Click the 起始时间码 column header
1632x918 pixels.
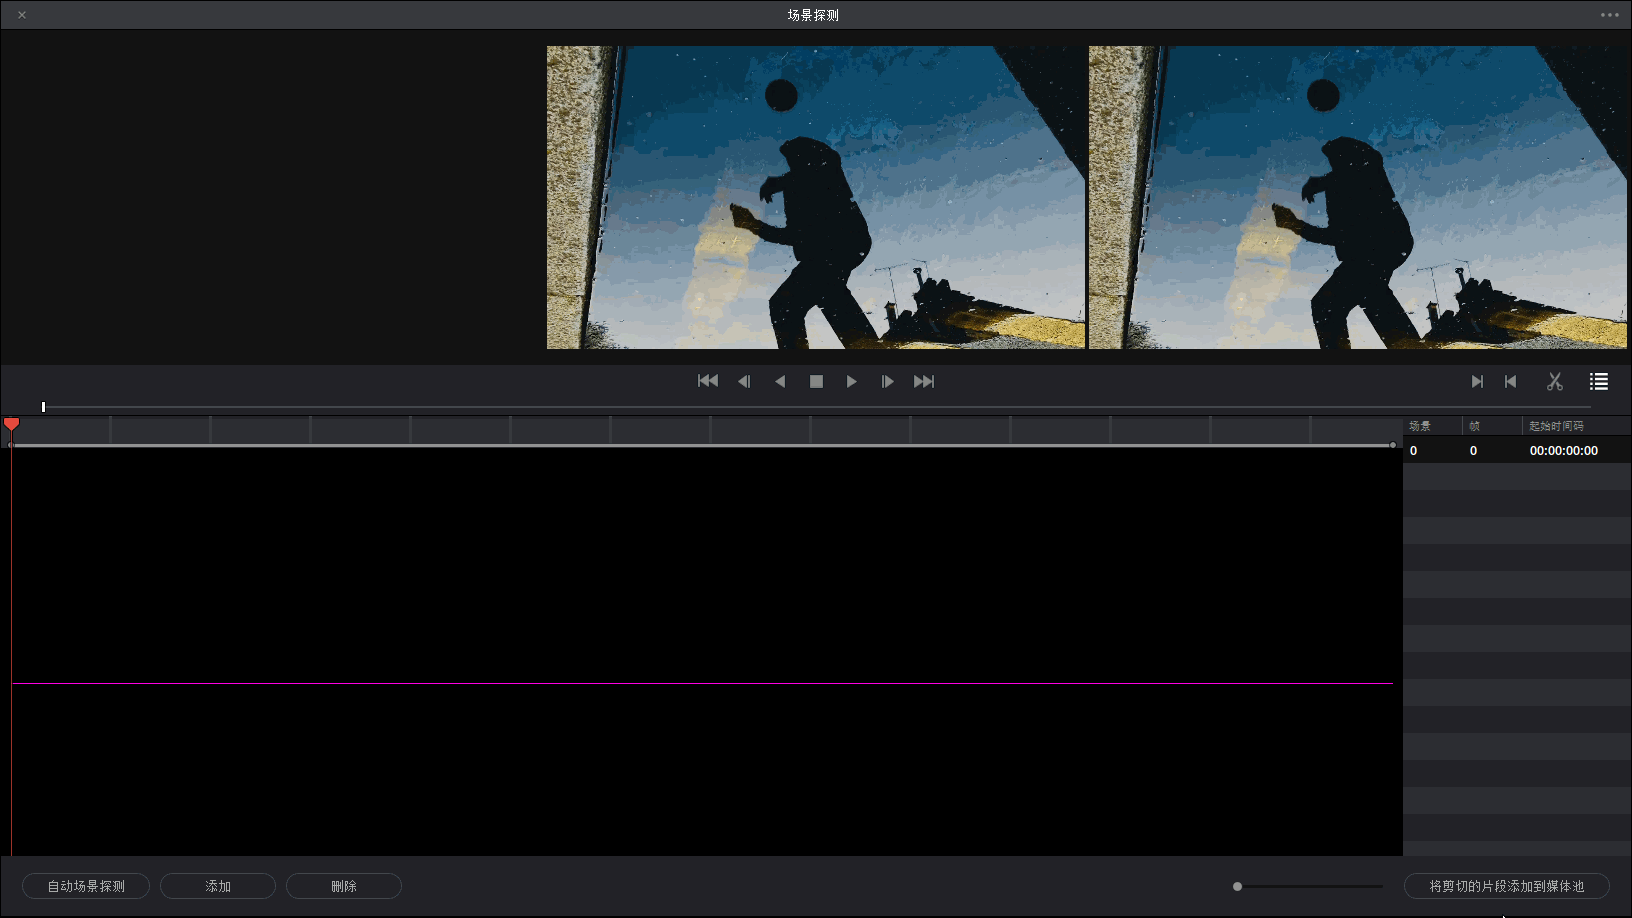click(1556, 426)
